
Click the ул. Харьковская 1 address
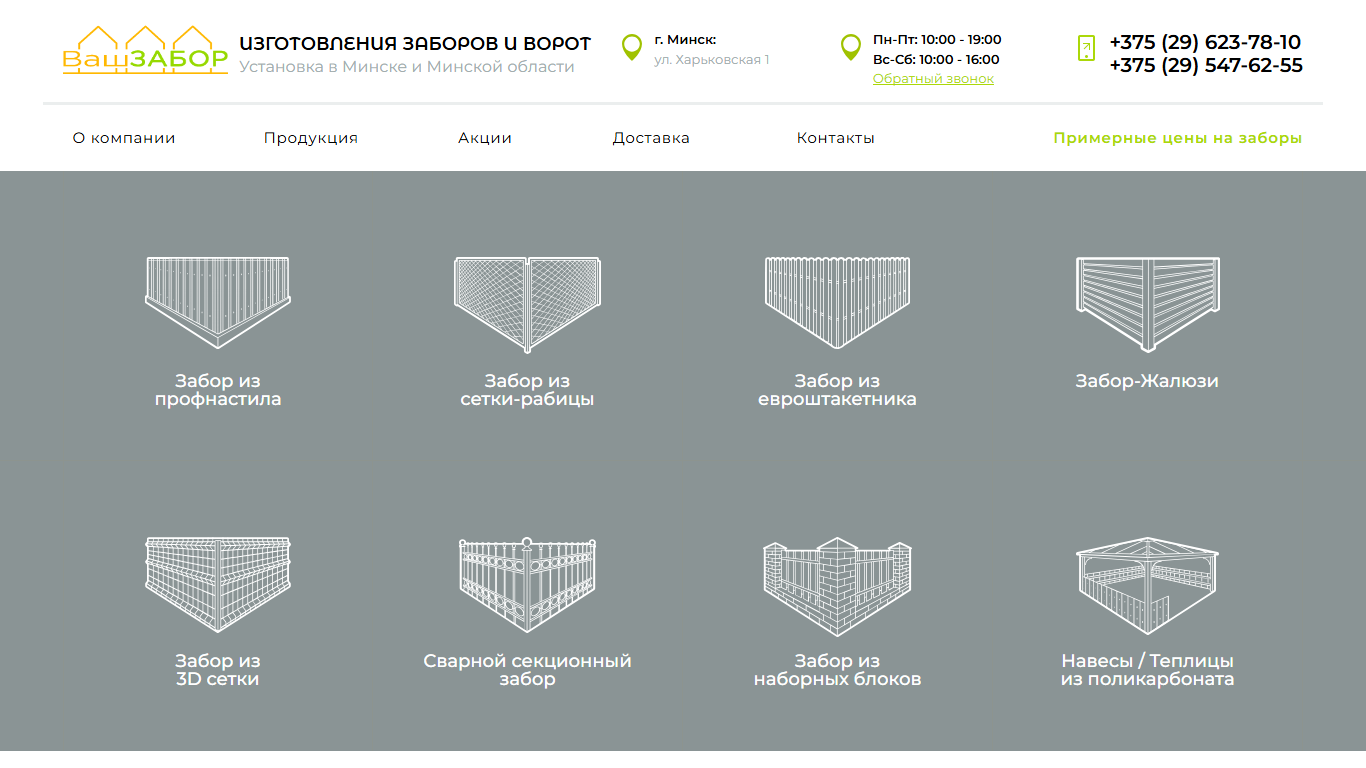pos(712,60)
